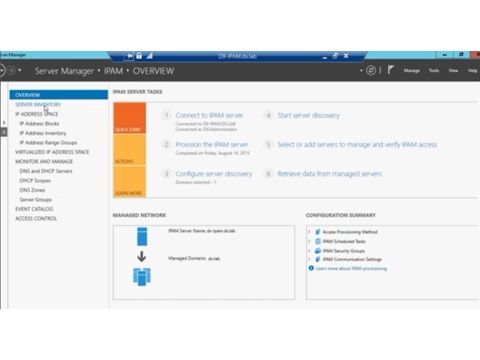
Task: Click the signal strength icon in the session bar
Action: click(x=149, y=56)
